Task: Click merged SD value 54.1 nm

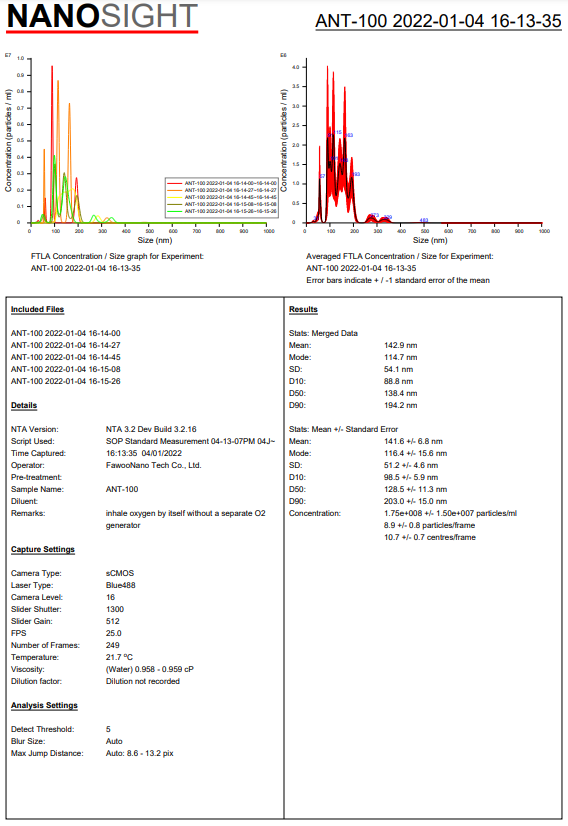Action: 398,369
